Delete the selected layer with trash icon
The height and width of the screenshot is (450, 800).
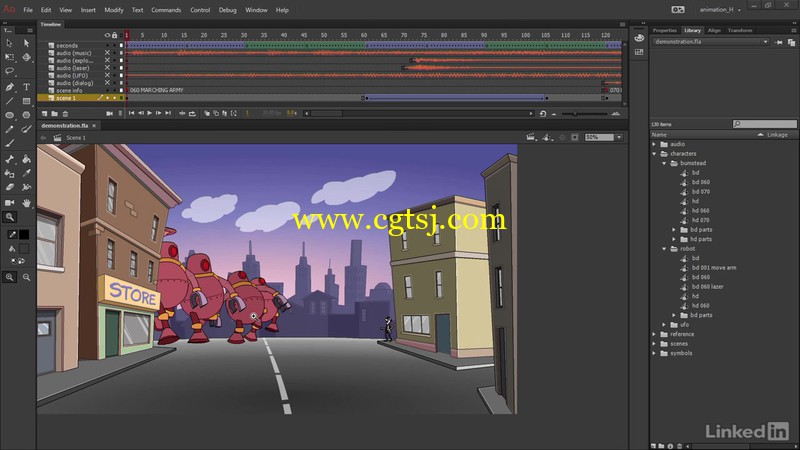[x=65, y=114]
